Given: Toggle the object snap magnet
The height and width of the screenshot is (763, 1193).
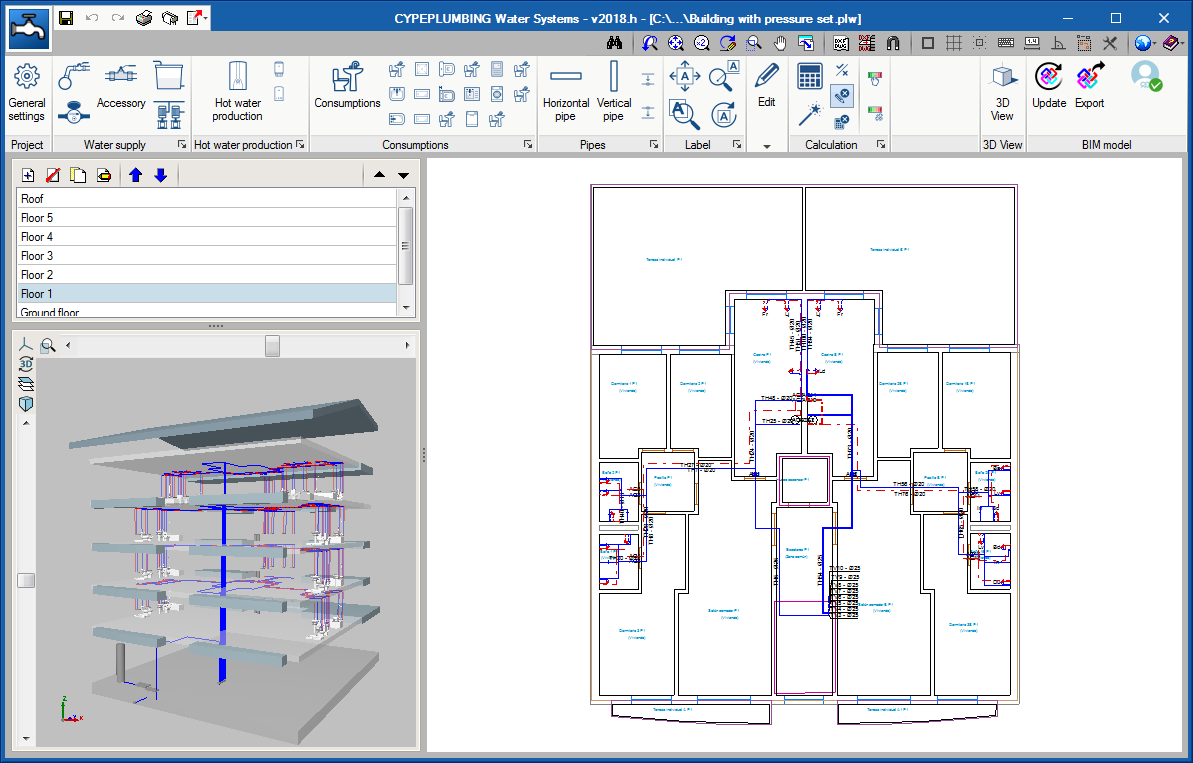Looking at the screenshot, I should [893, 43].
